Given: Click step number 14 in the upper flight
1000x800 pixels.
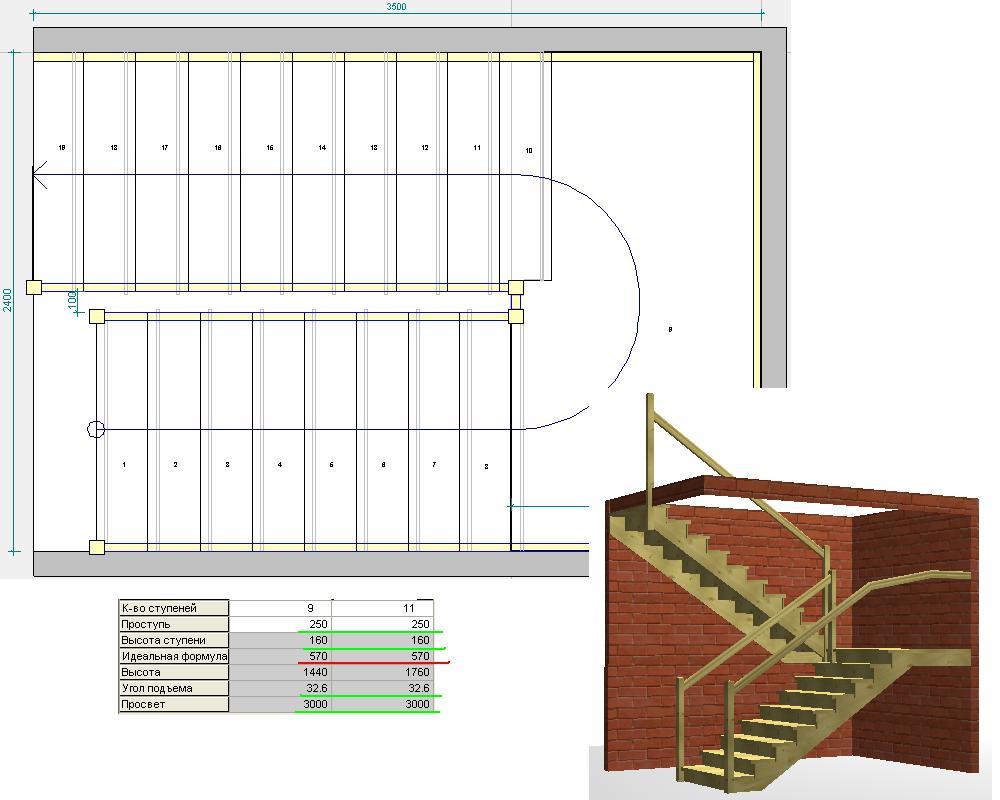Looking at the screenshot, I should click(x=322, y=147).
